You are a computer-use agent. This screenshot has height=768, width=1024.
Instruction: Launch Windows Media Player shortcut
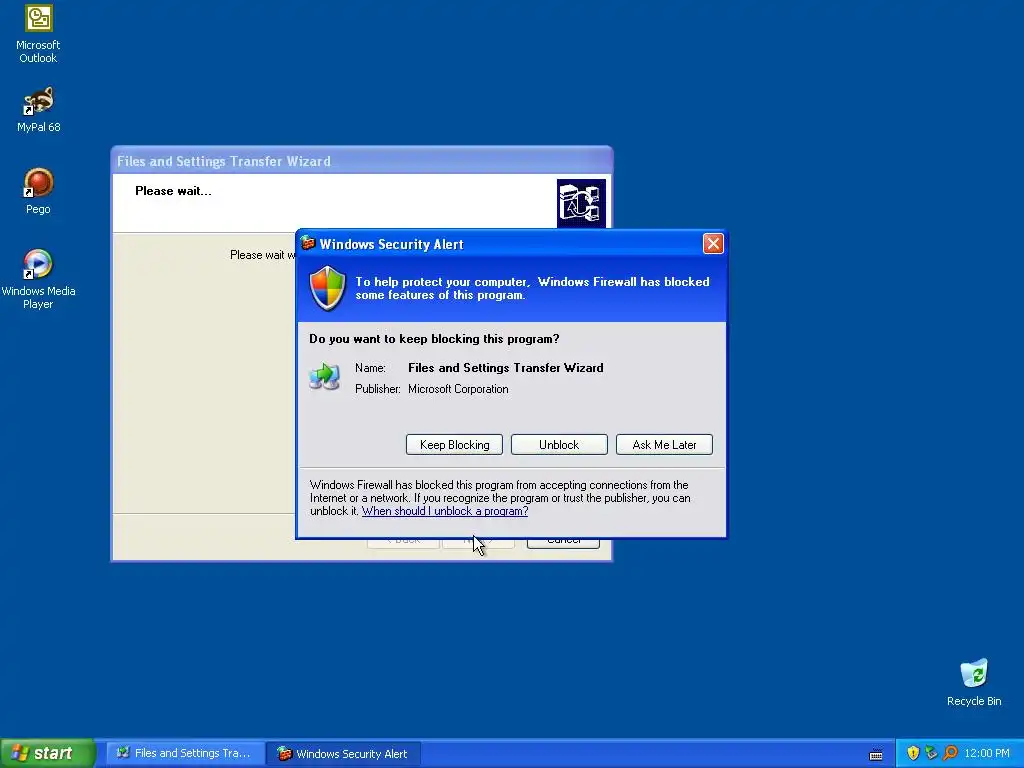pyautogui.click(x=39, y=280)
